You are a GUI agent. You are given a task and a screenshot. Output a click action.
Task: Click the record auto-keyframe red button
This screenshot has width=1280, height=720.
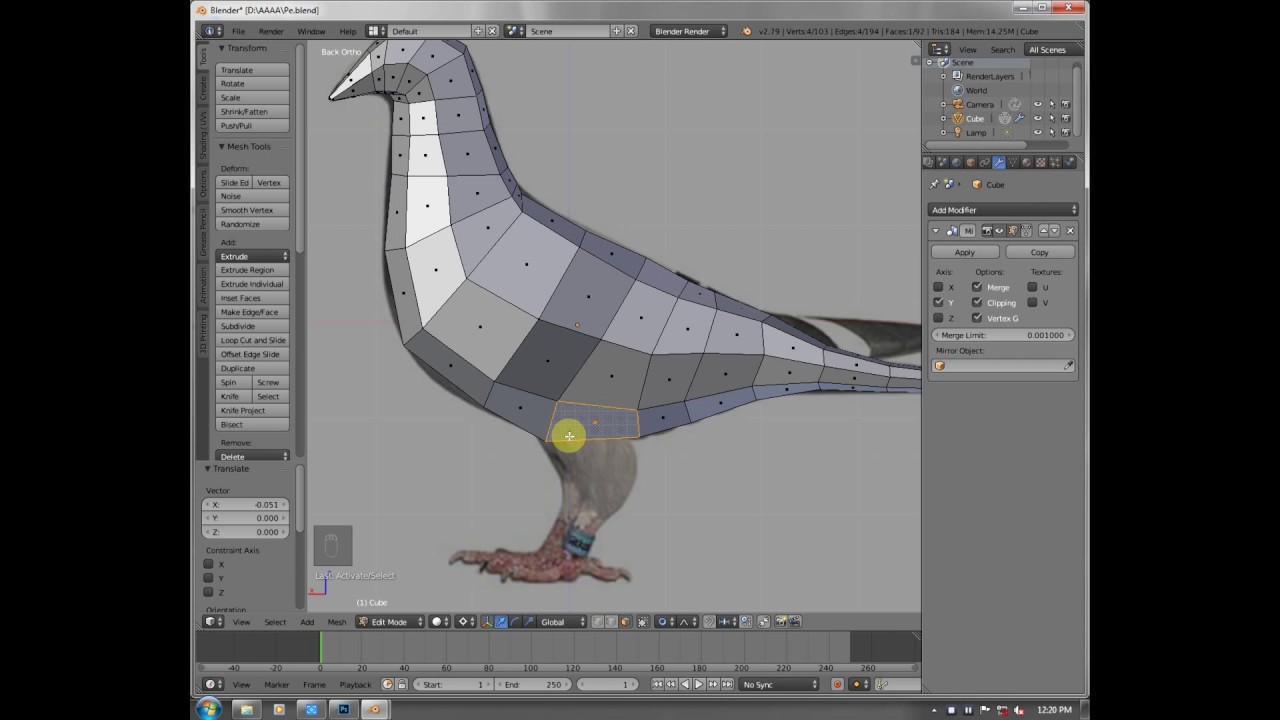(838, 684)
